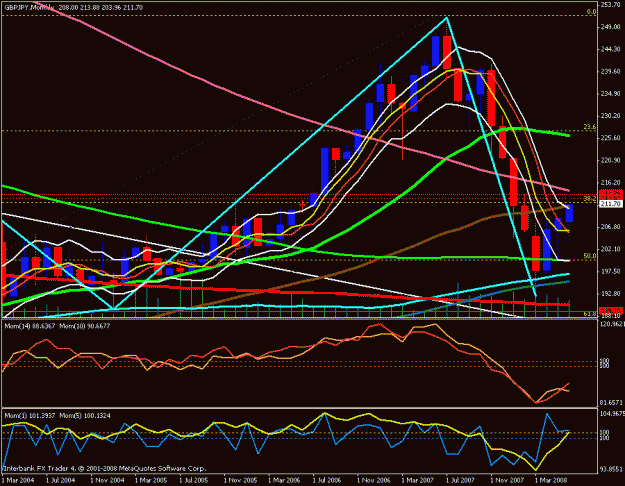Click the 1 Nov 2007 date label
This screenshot has width=625, height=486.
point(507,480)
